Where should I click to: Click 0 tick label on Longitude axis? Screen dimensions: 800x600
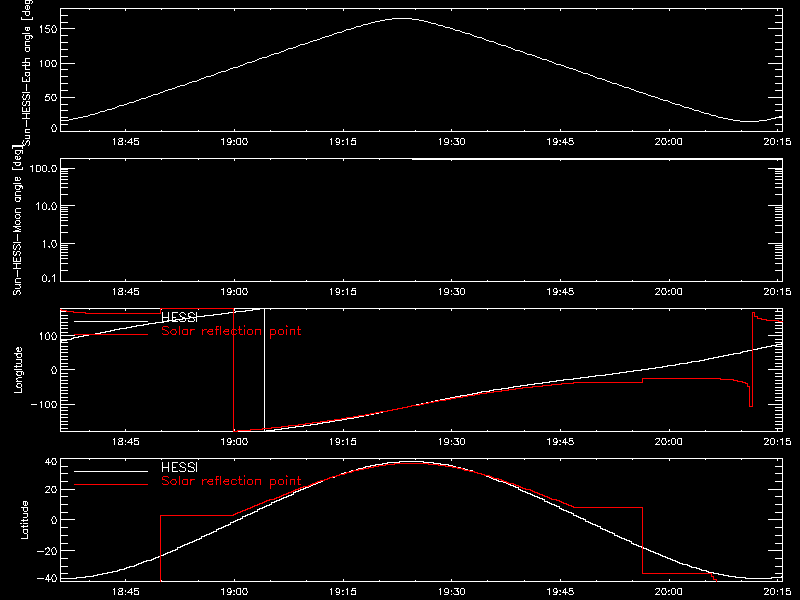(54, 370)
